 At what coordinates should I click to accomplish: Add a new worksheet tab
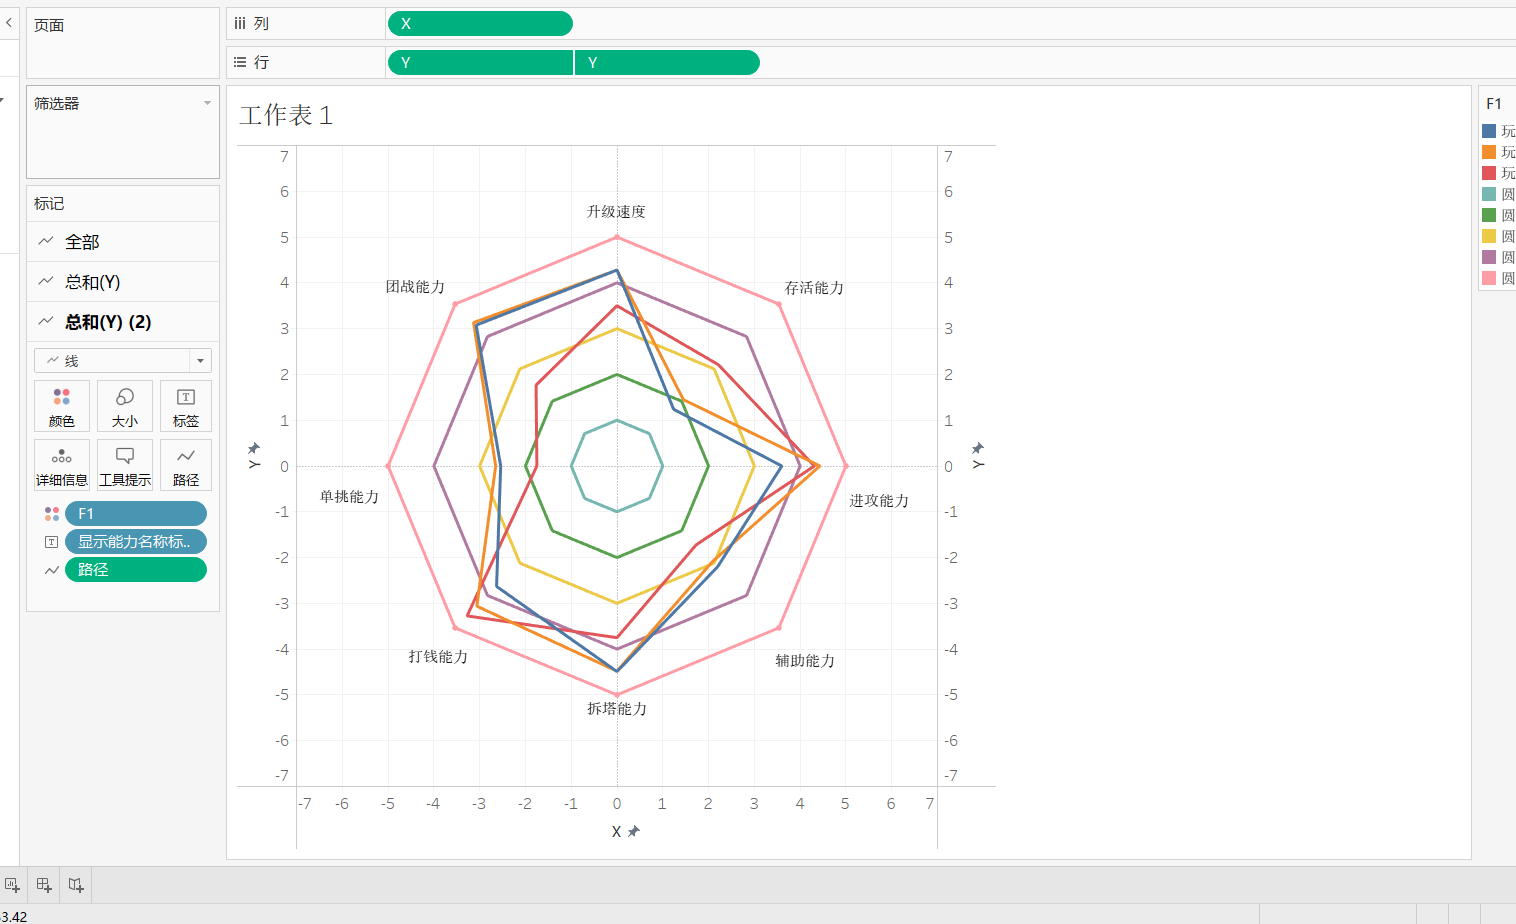coord(12,885)
